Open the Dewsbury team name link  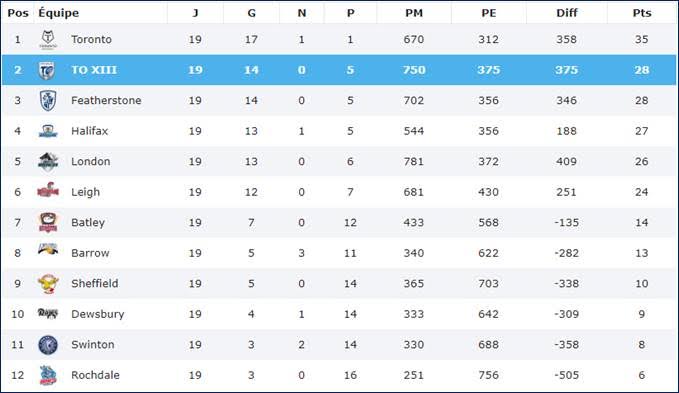[97, 314]
